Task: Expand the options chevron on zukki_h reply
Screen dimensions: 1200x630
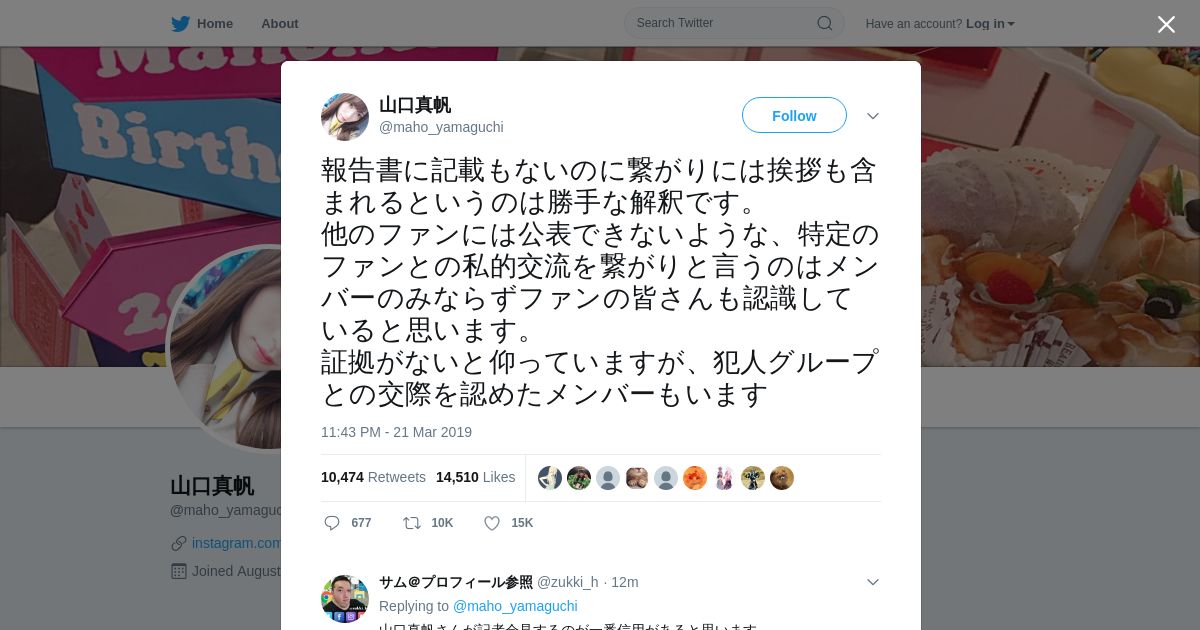Action: 873,582
